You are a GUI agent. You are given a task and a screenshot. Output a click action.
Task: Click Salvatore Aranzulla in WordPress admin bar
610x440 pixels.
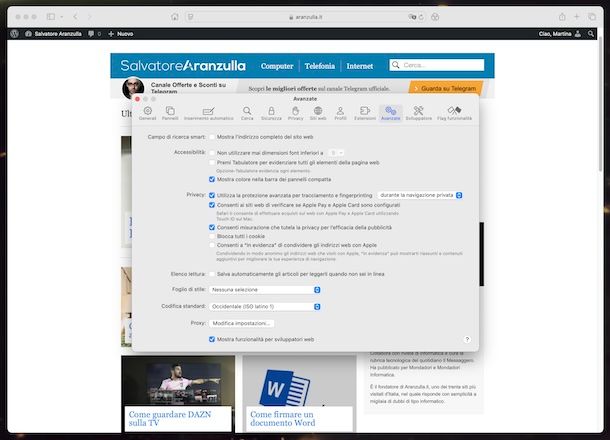click(54, 34)
